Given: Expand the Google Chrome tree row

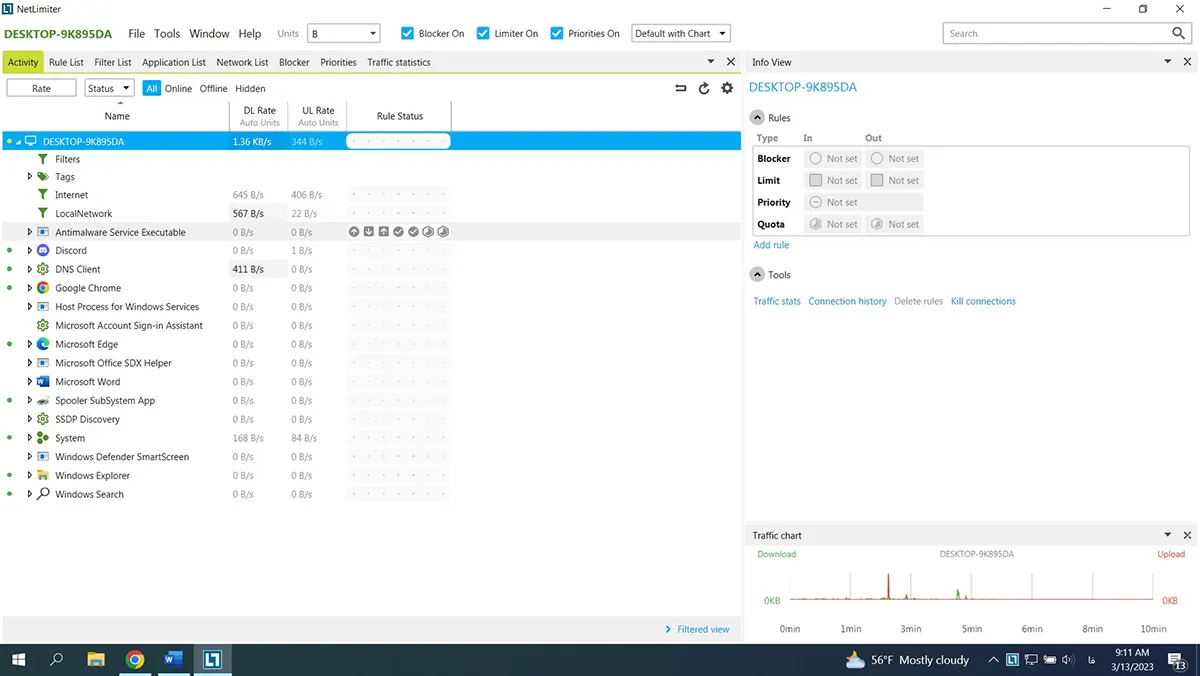Looking at the screenshot, I should [30, 288].
